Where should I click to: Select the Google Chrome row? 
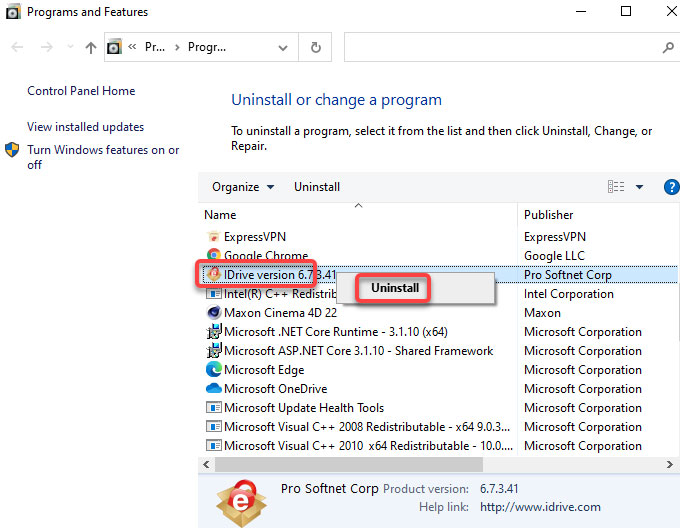pos(266,255)
